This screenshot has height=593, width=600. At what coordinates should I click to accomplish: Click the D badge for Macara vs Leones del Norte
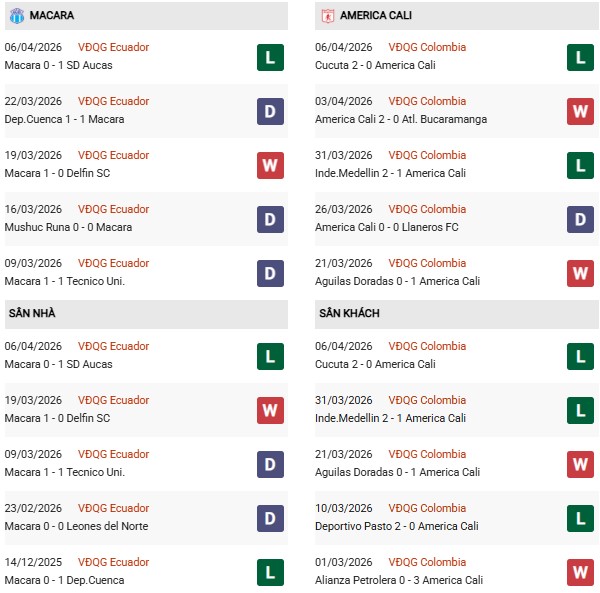click(270, 518)
